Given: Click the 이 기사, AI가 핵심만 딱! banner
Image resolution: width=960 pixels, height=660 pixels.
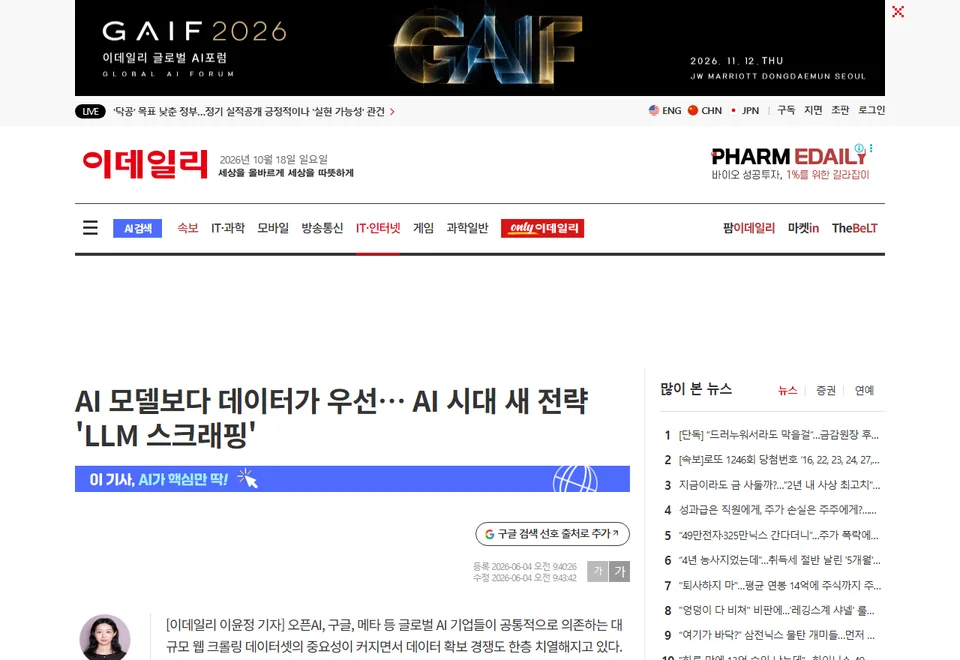Looking at the screenshot, I should [352, 479].
